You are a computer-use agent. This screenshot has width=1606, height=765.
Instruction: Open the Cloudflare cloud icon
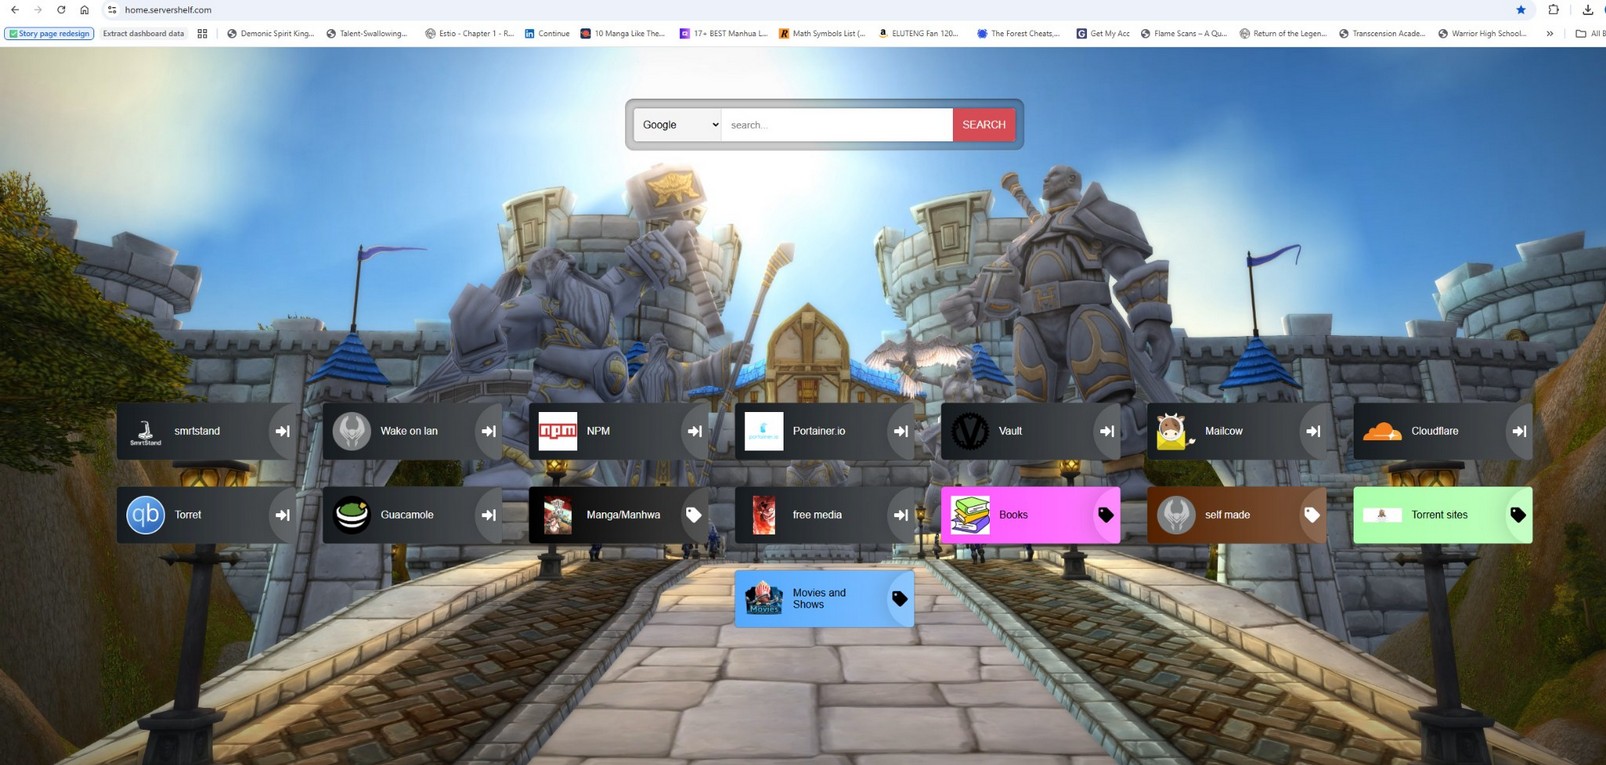pyautogui.click(x=1382, y=431)
